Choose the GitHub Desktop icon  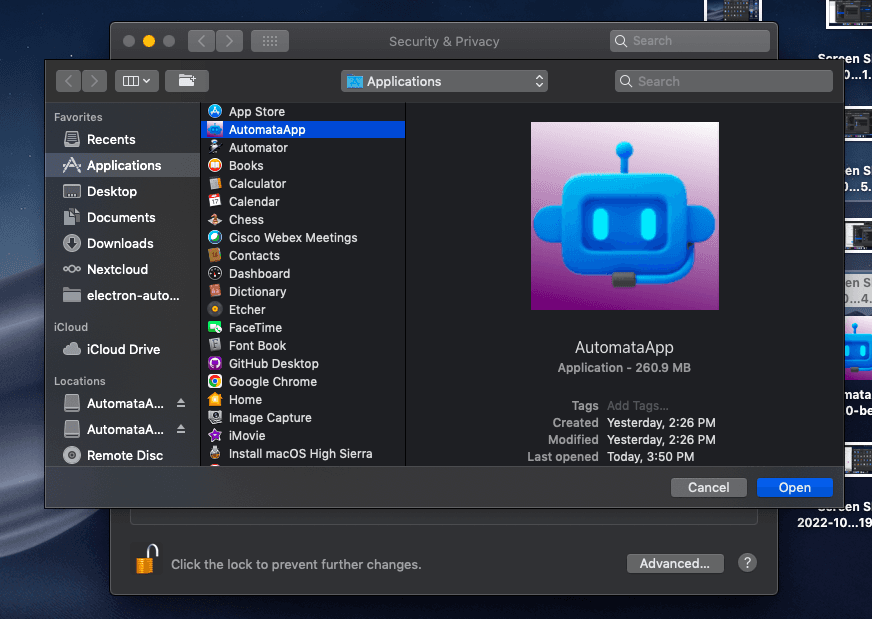tap(215, 363)
